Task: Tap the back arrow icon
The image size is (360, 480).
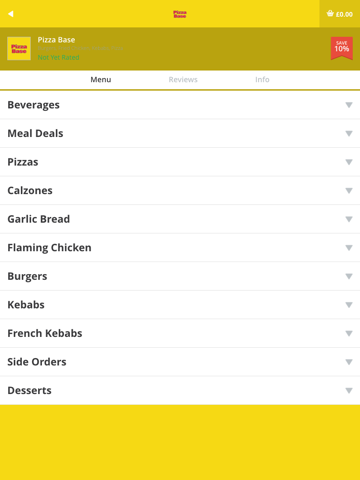Action: coord(11,14)
